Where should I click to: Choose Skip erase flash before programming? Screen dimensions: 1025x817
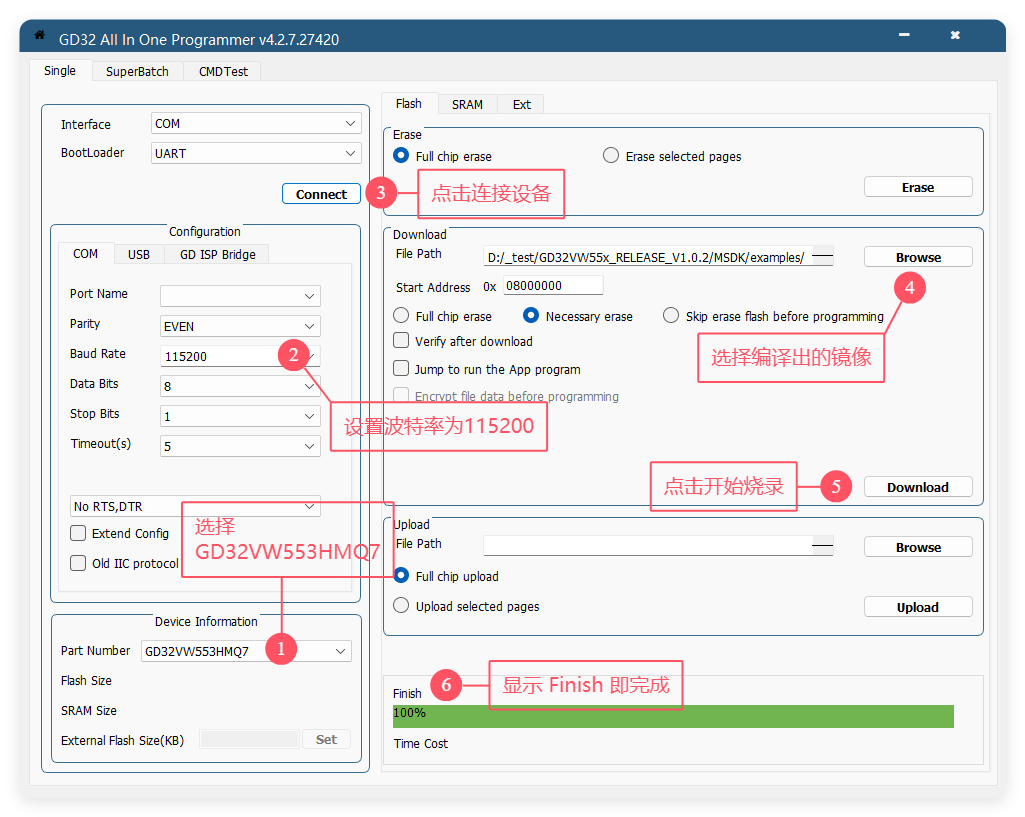(x=671, y=316)
